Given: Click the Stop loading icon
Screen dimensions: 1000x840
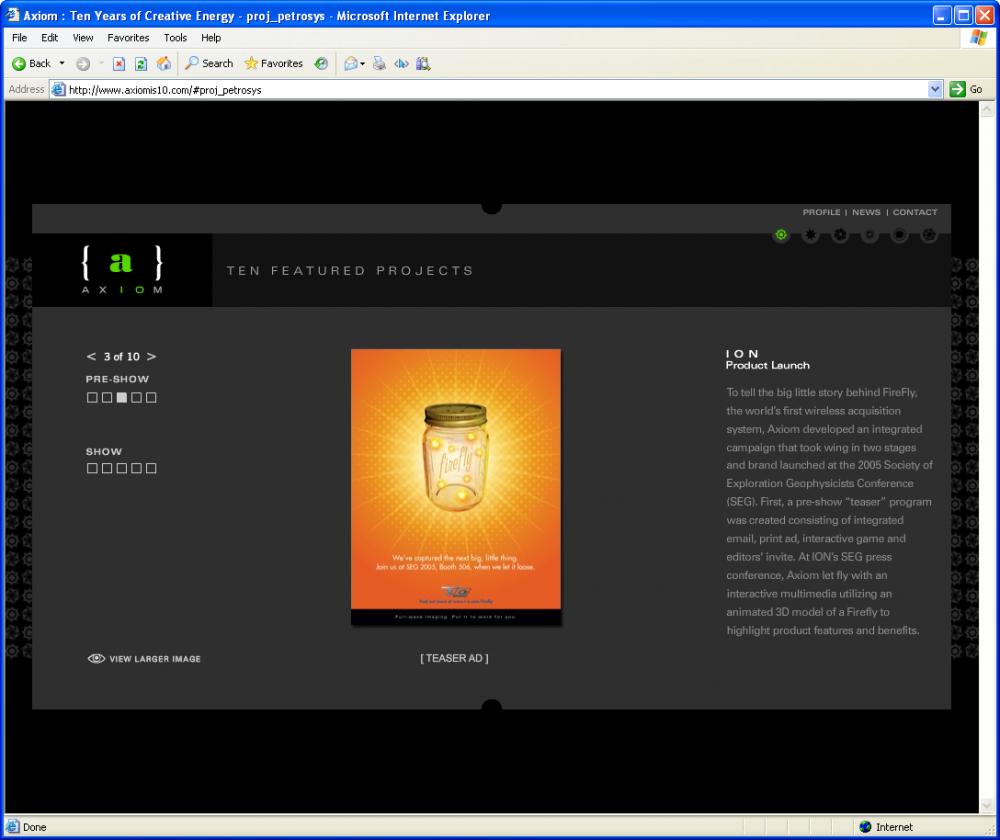Looking at the screenshot, I should 119,63.
